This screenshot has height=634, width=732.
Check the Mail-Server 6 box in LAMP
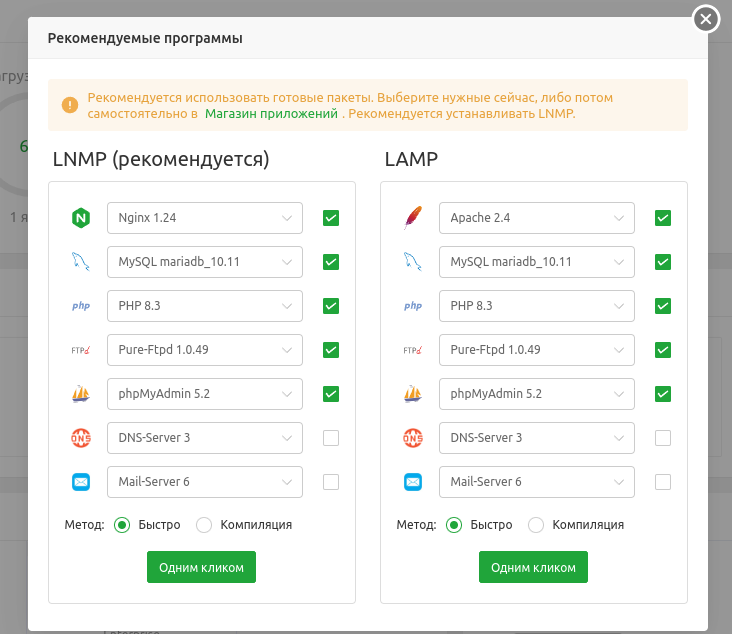(662, 482)
